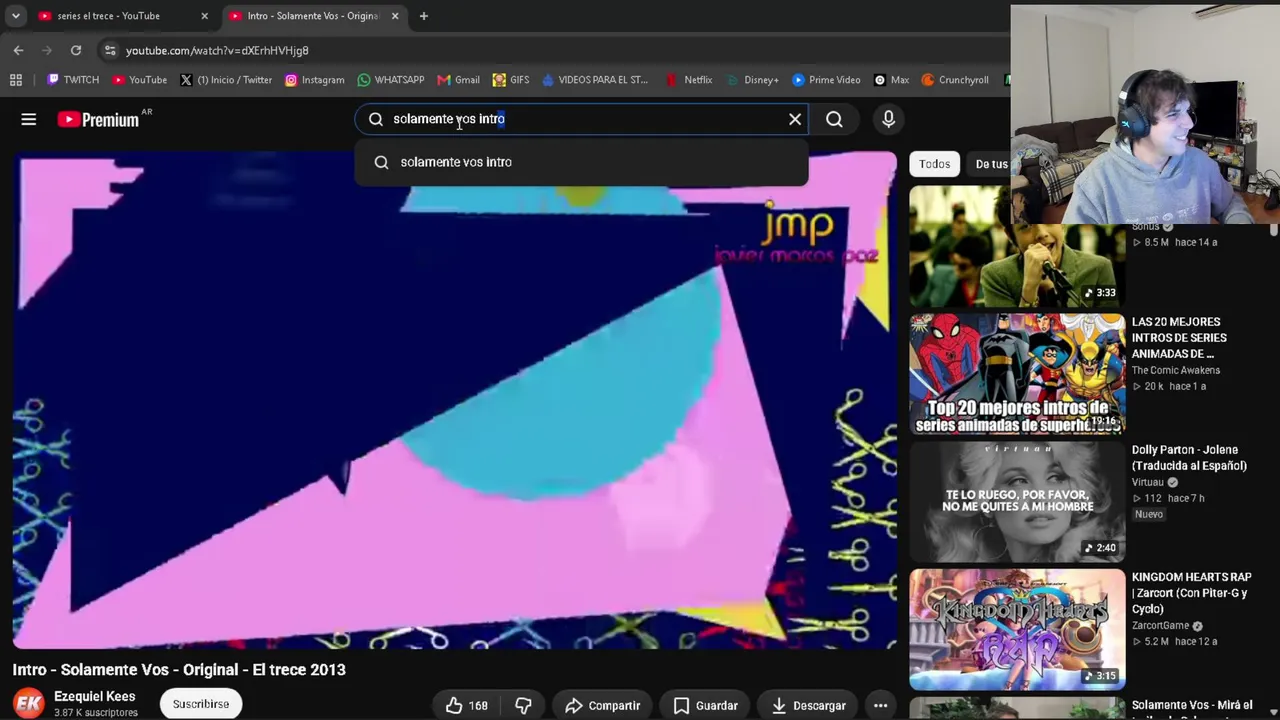This screenshot has width=1280, height=720.
Task: Click the '3.87 K suscriptores' text
Action: point(96,713)
